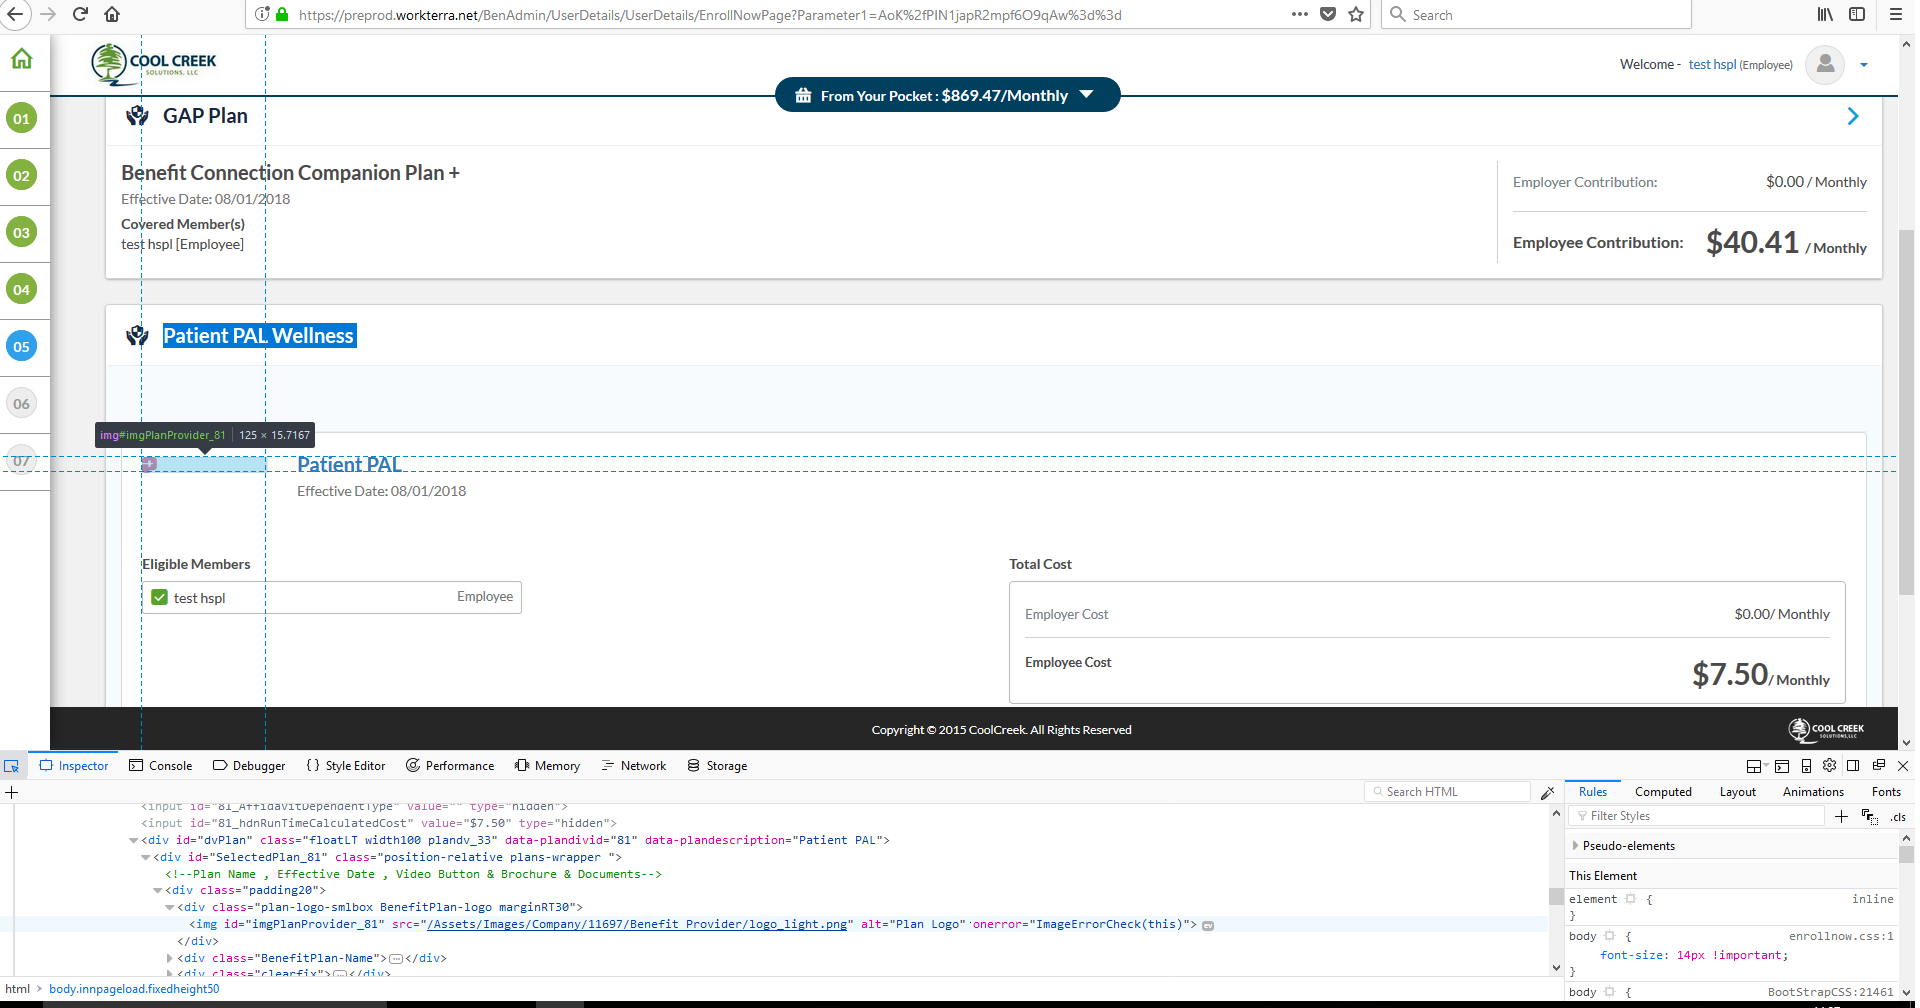1920x1008 pixels.
Task: Save to Pocket icon in address bar
Action: [x=1328, y=14]
